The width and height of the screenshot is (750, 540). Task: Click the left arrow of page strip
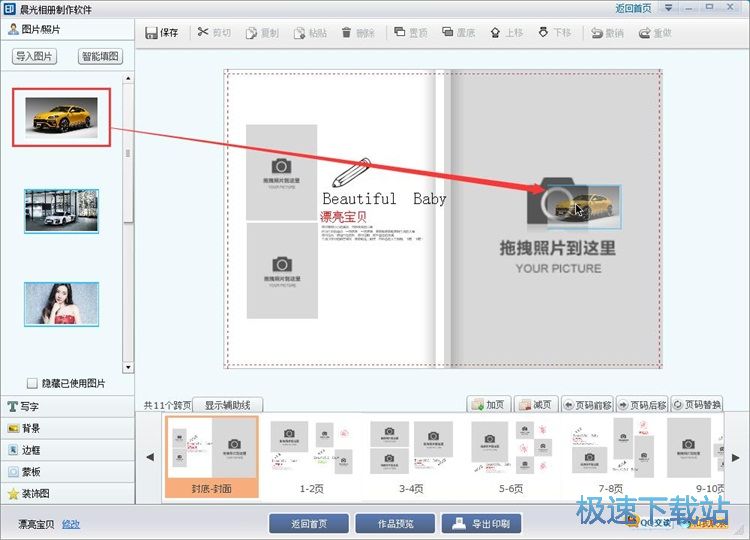click(150, 457)
